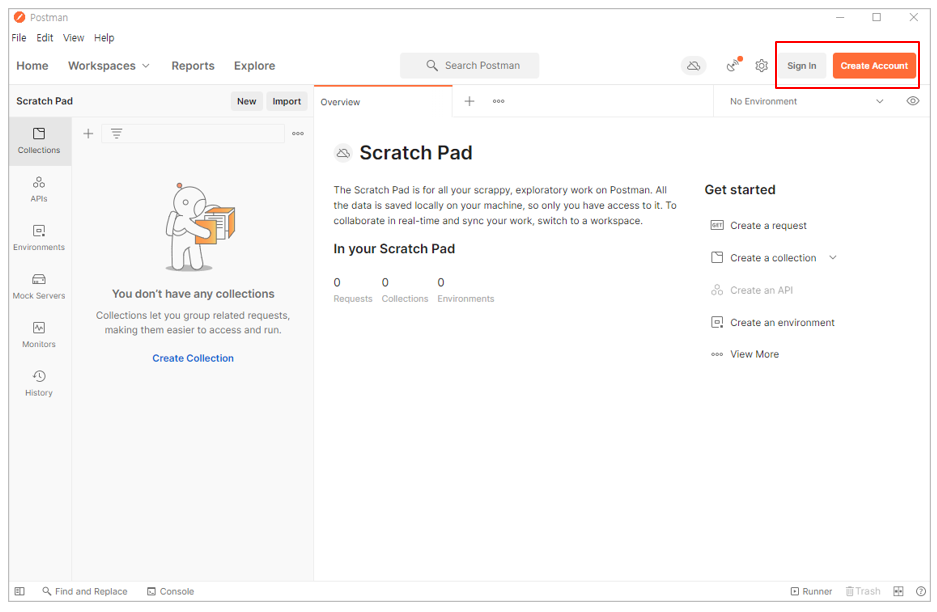This screenshot has height=612, width=937.
Task: Click the offline scratch pad cloud icon in header
Action: tap(693, 66)
